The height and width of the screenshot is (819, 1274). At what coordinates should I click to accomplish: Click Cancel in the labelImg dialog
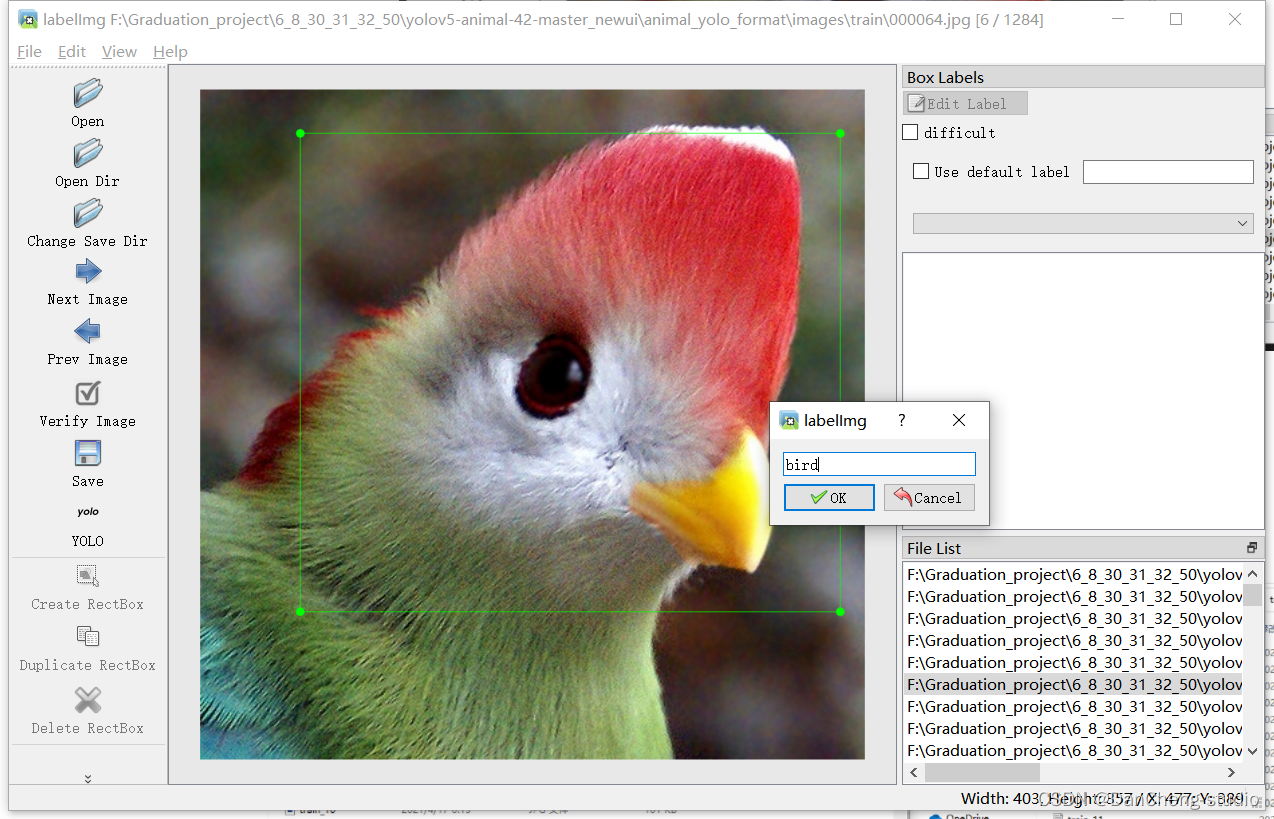(929, 498)
